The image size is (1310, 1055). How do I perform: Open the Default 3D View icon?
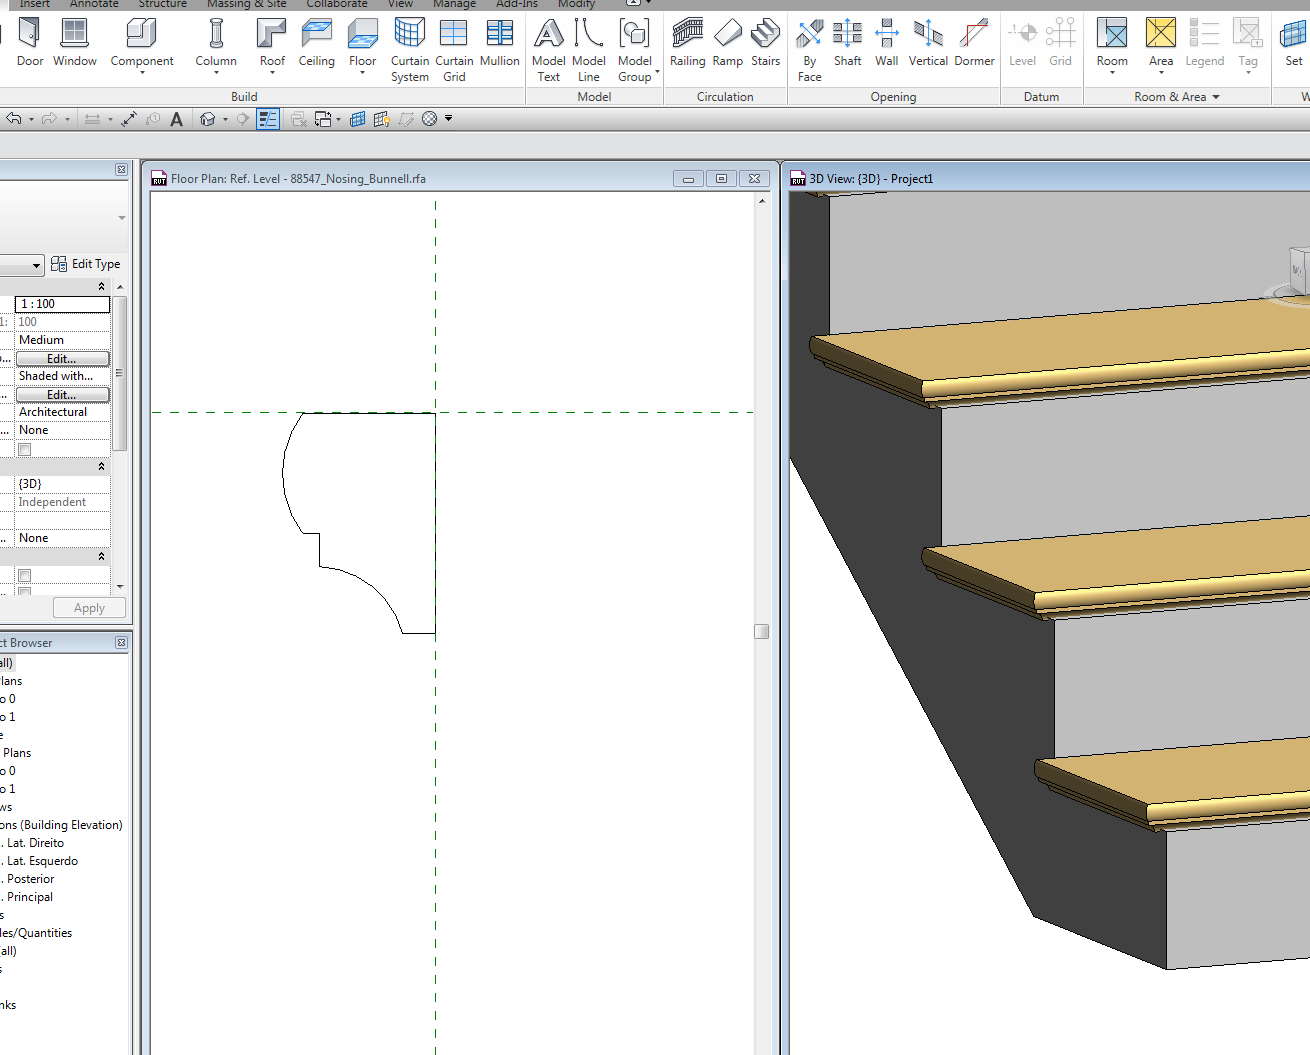208,119
